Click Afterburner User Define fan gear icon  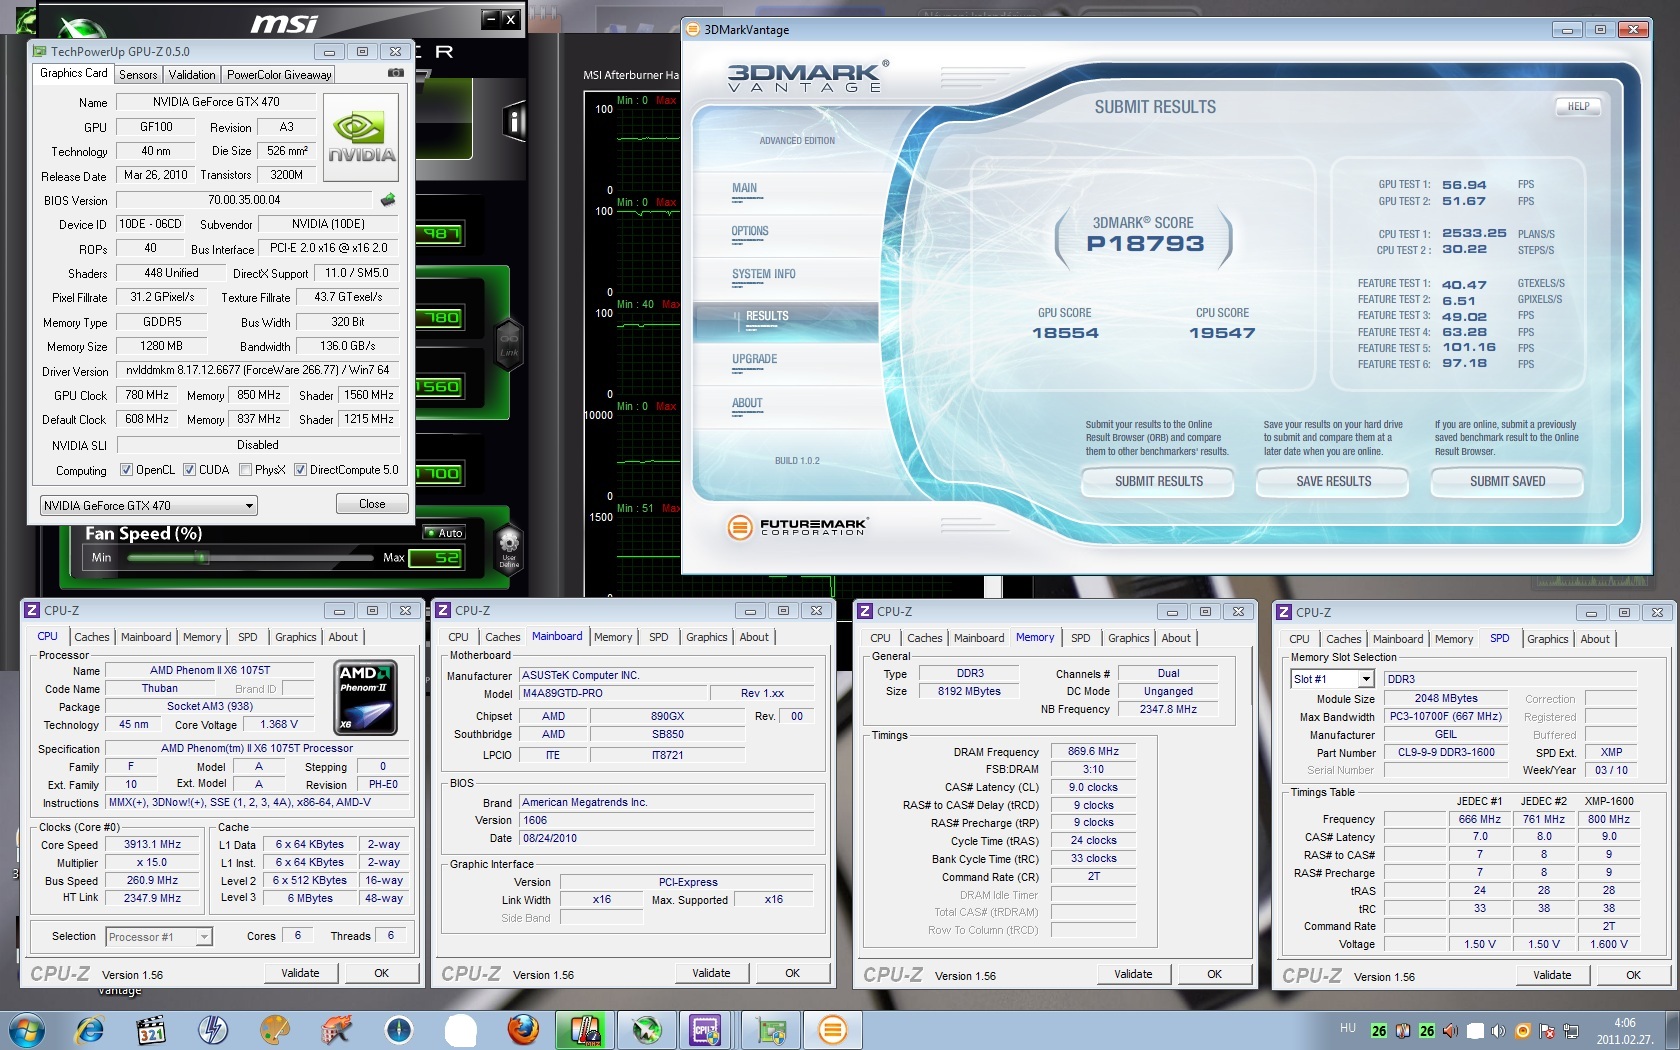point(509,545)
